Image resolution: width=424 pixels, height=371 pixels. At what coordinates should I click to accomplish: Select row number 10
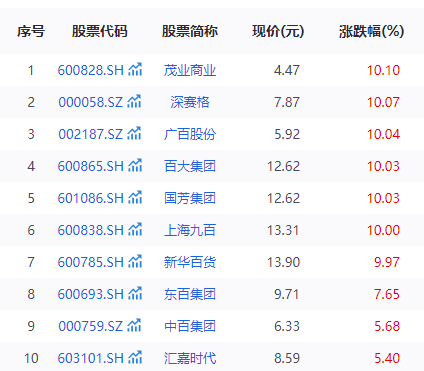pyautogui.click(x=31, y=358)
